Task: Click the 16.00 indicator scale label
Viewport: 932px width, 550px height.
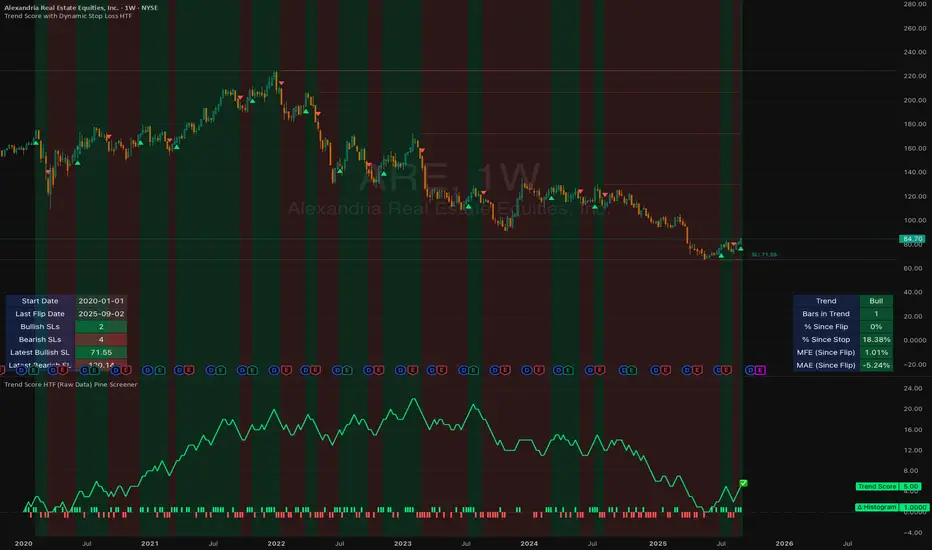Action: pyautogui.click(x=912, y=430)
